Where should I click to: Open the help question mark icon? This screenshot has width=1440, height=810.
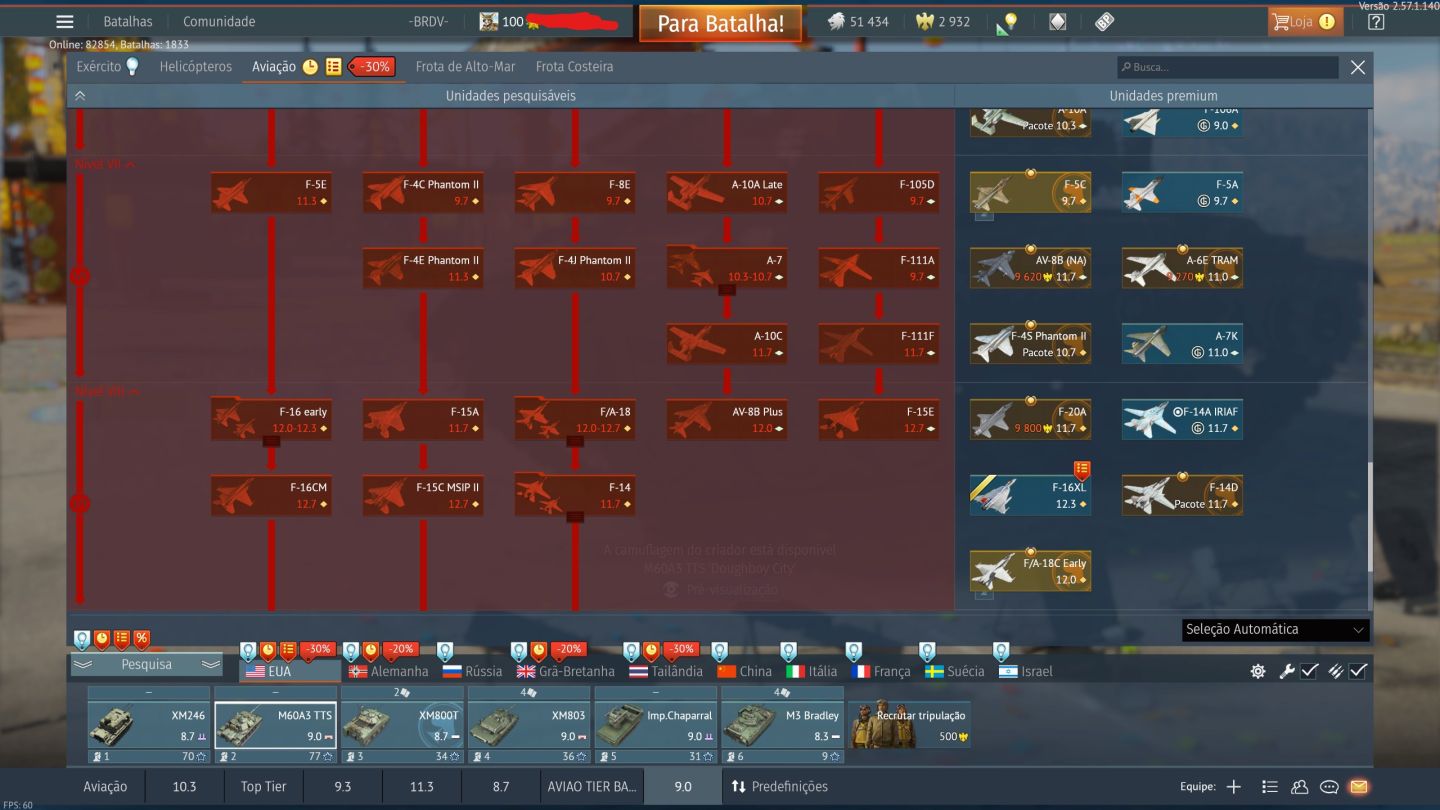point(1376,22)
